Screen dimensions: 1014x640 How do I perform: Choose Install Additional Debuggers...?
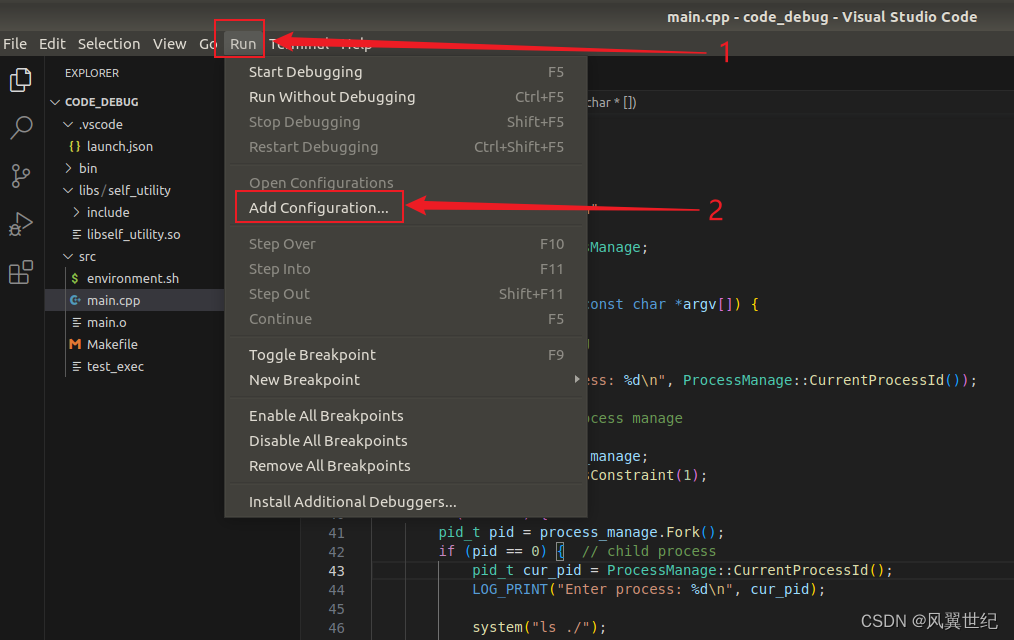click(406, 502)
